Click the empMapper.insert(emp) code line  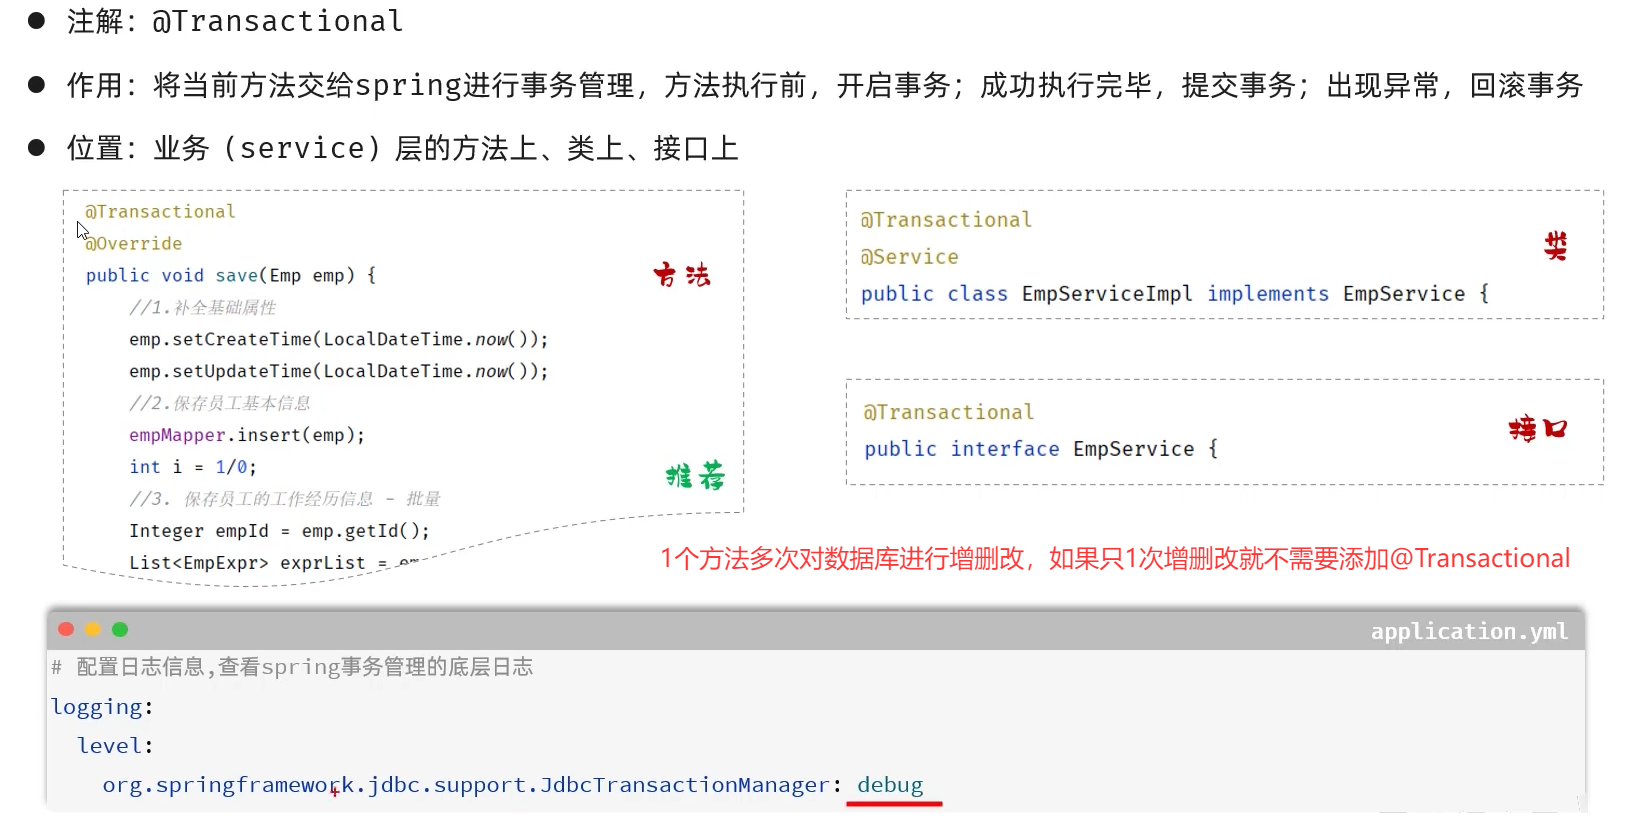[247, 435]
